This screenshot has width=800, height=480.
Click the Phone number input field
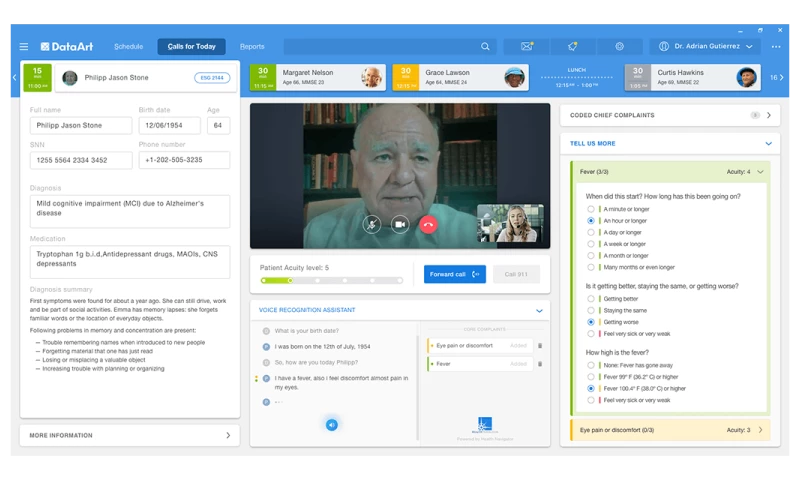(x=184, y=160)
